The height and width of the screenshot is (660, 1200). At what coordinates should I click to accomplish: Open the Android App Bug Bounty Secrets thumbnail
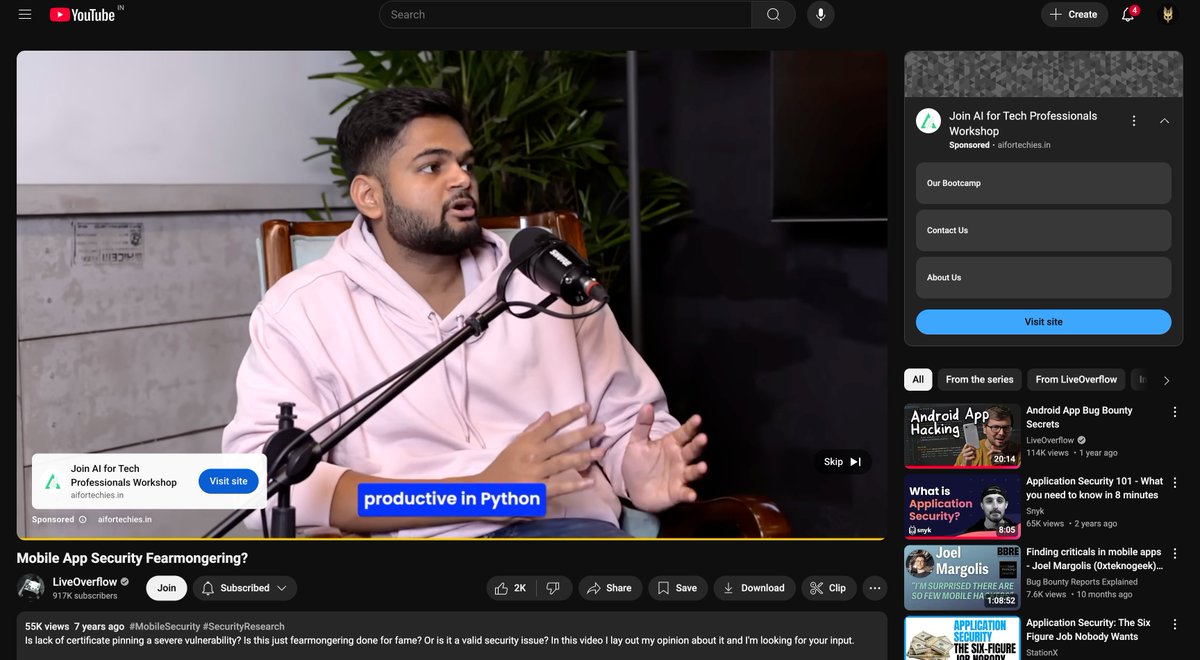(961, 434)
